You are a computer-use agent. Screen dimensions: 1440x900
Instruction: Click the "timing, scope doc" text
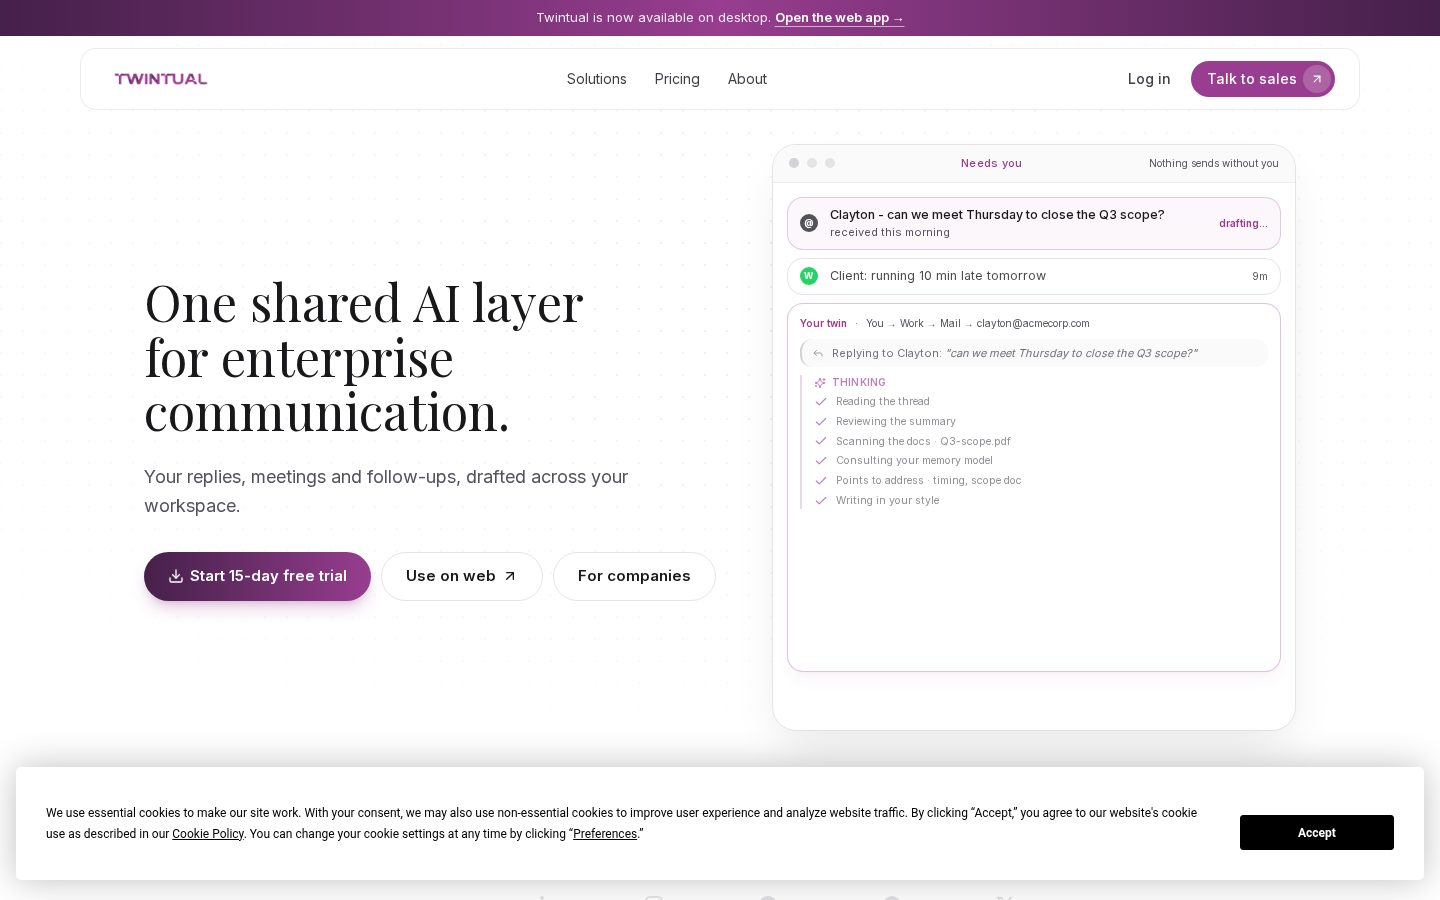(x=977, y=481)
